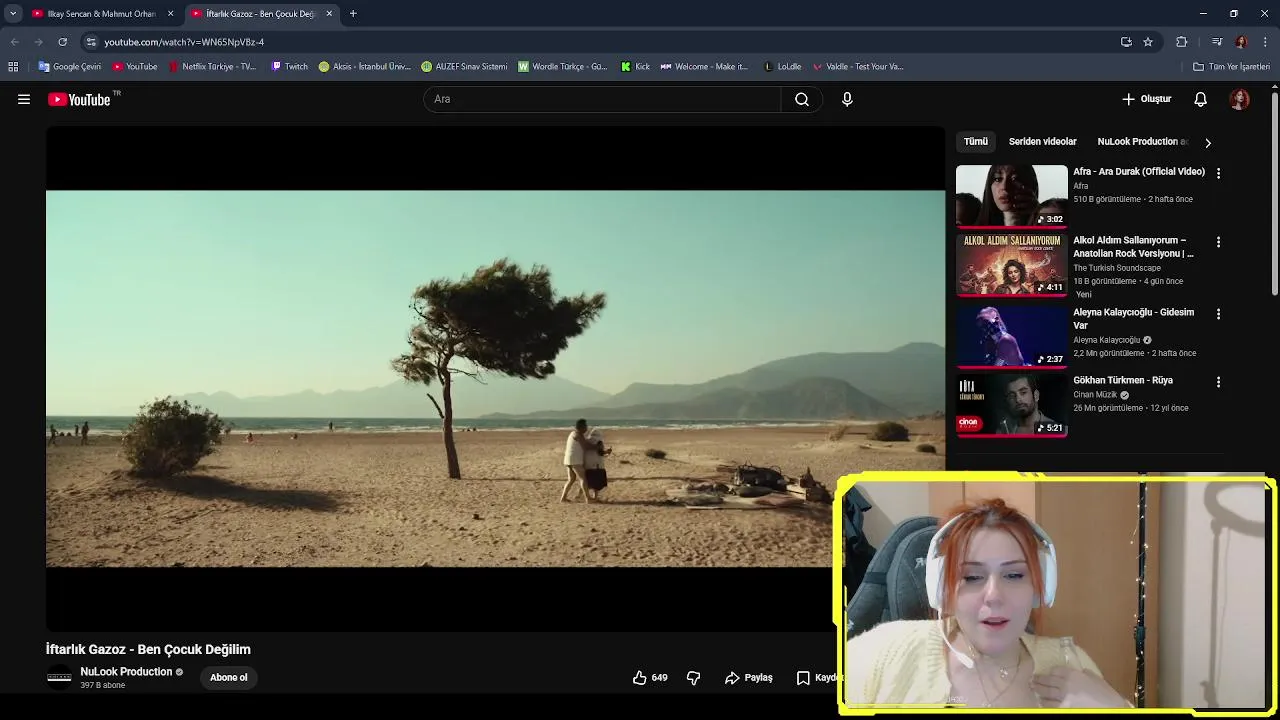
Task: Open the apps grid in bookmarks bar
Action: pos(13,67)
